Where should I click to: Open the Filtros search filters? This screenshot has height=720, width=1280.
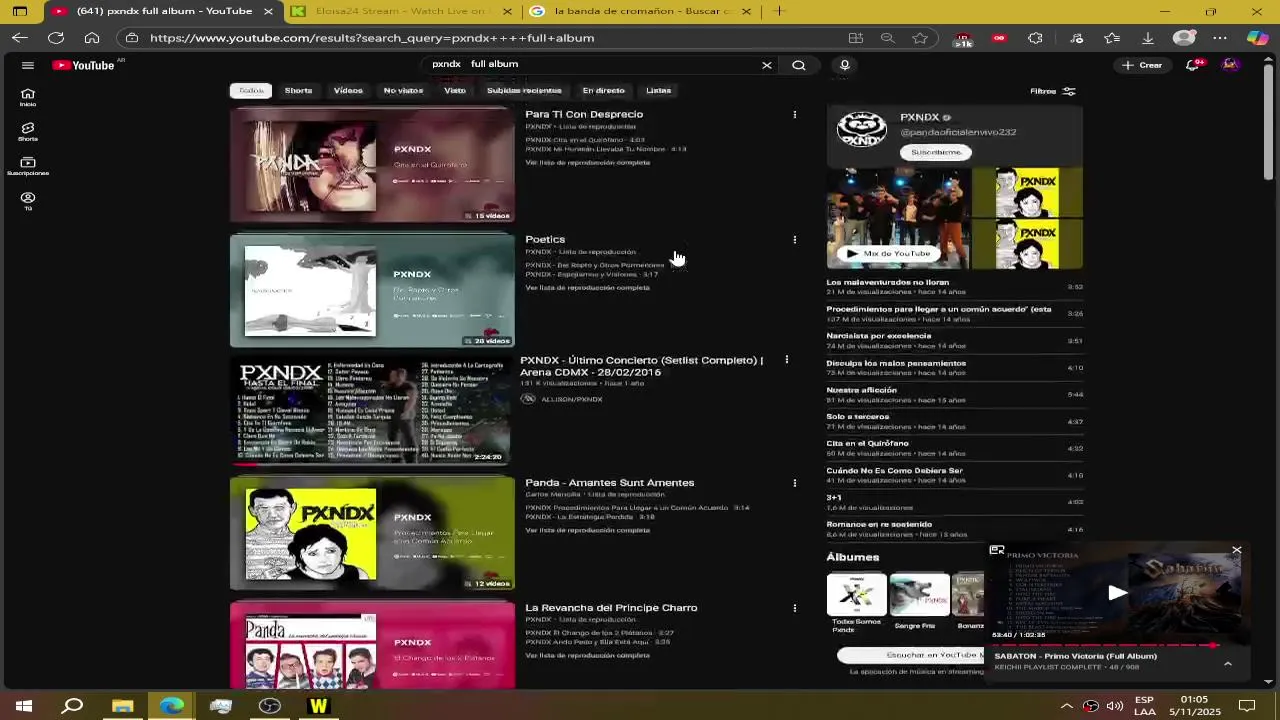1053,91
